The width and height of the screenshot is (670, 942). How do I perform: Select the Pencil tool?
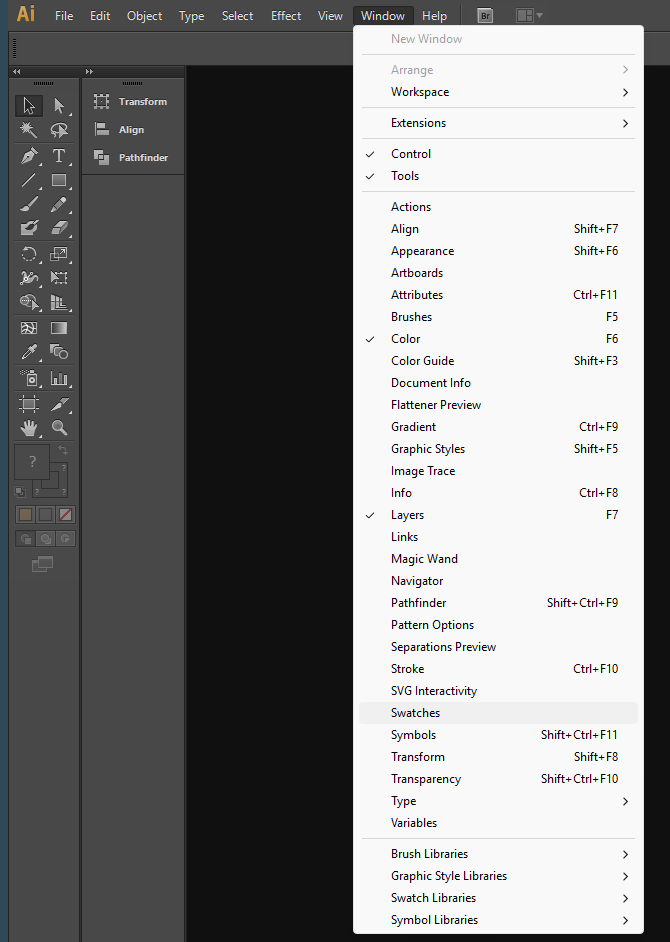point(59,204)
